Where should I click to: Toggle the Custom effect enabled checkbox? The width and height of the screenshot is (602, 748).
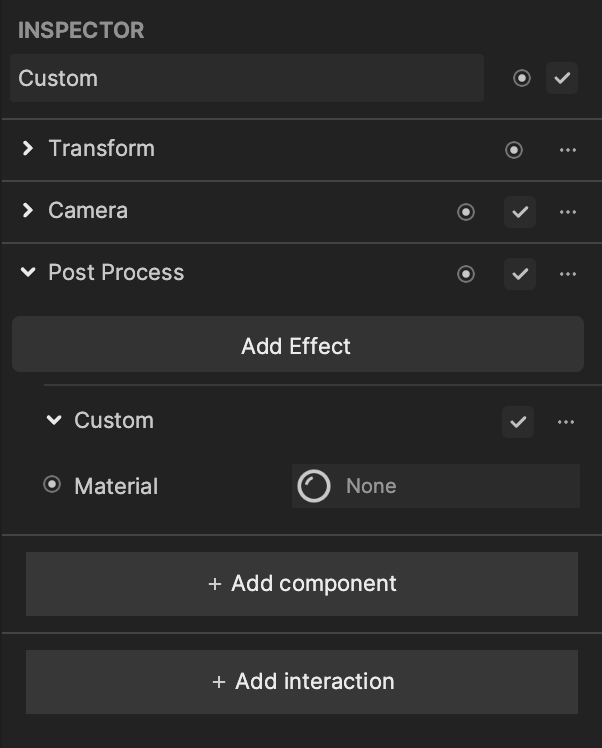[x=518, y=422]
